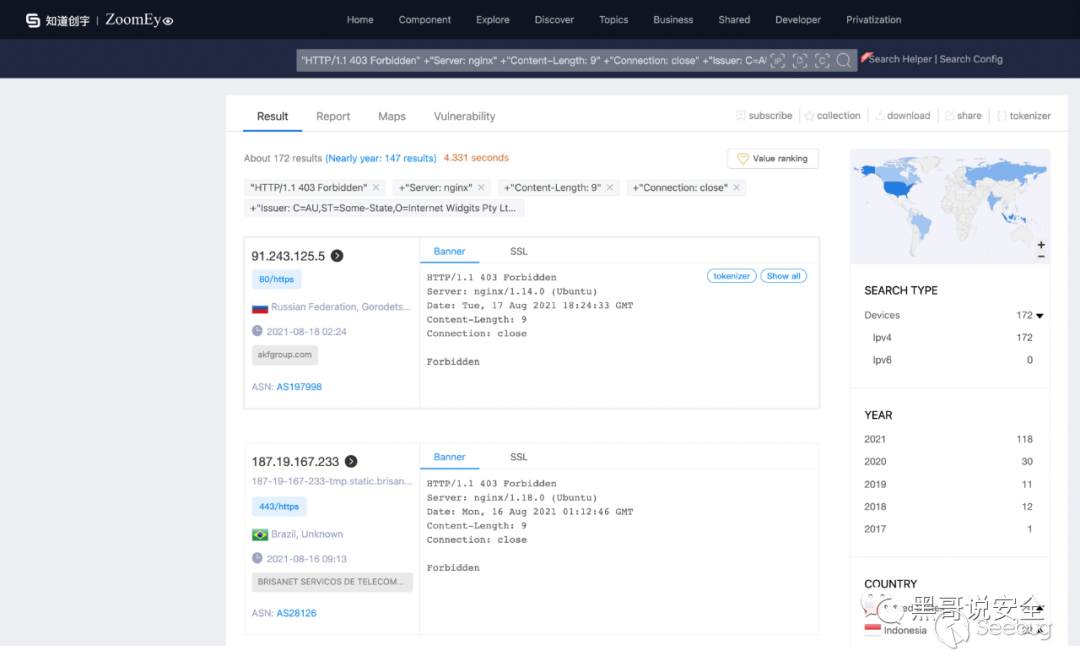Image resolution: width=1080 pixels, height=656 pixels.
Task: Zoom in on the world map
Action: (x=1041, y=245)
